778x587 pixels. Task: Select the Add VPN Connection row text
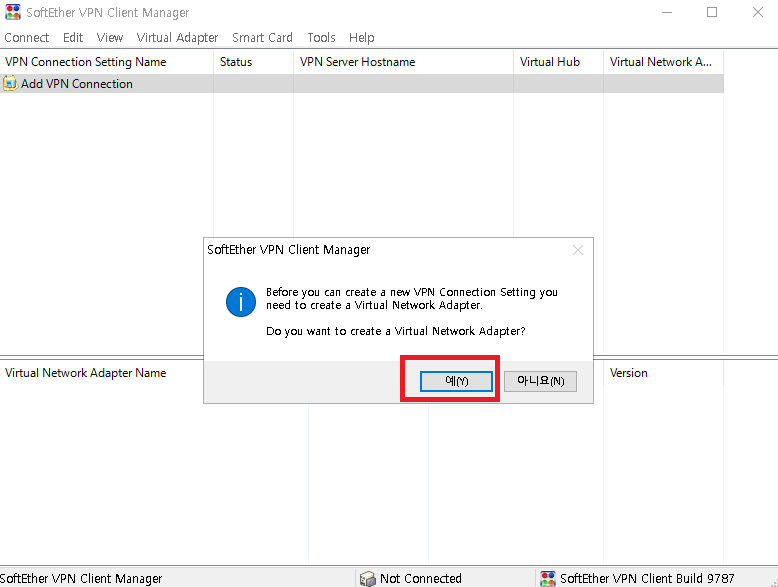coord(76,84)
